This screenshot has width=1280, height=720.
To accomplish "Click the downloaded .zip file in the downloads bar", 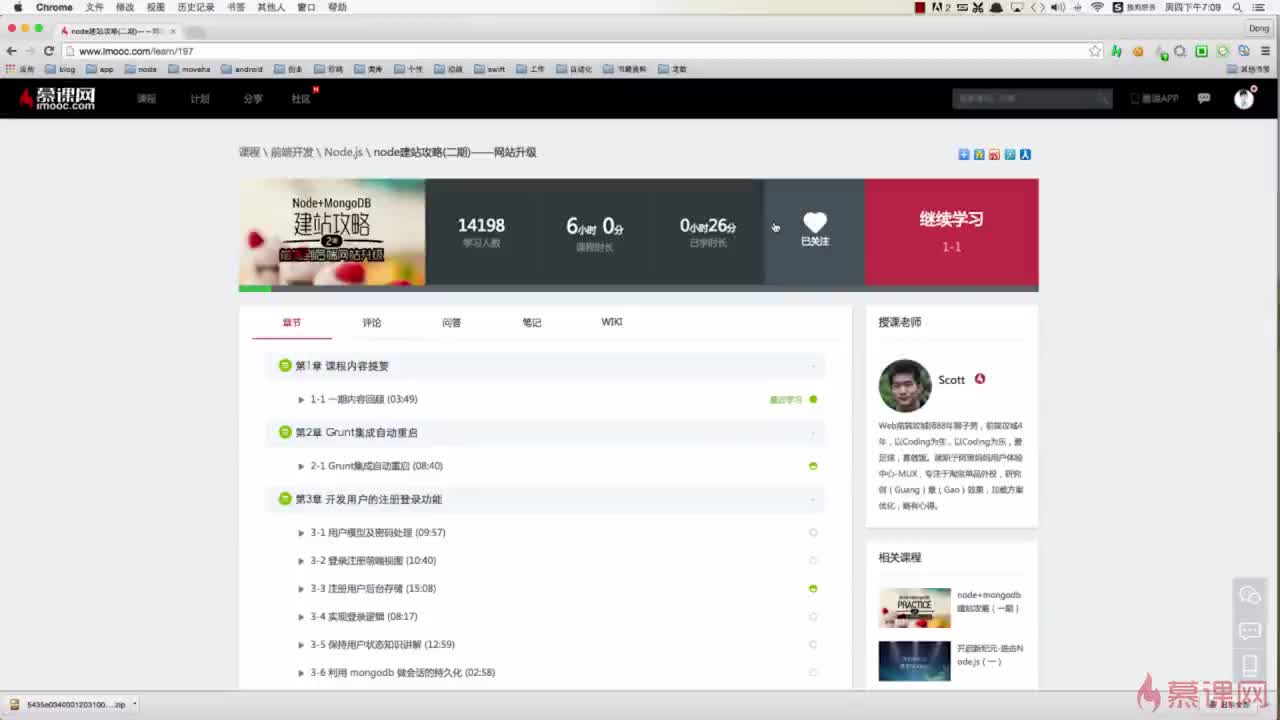I will 67,705.
